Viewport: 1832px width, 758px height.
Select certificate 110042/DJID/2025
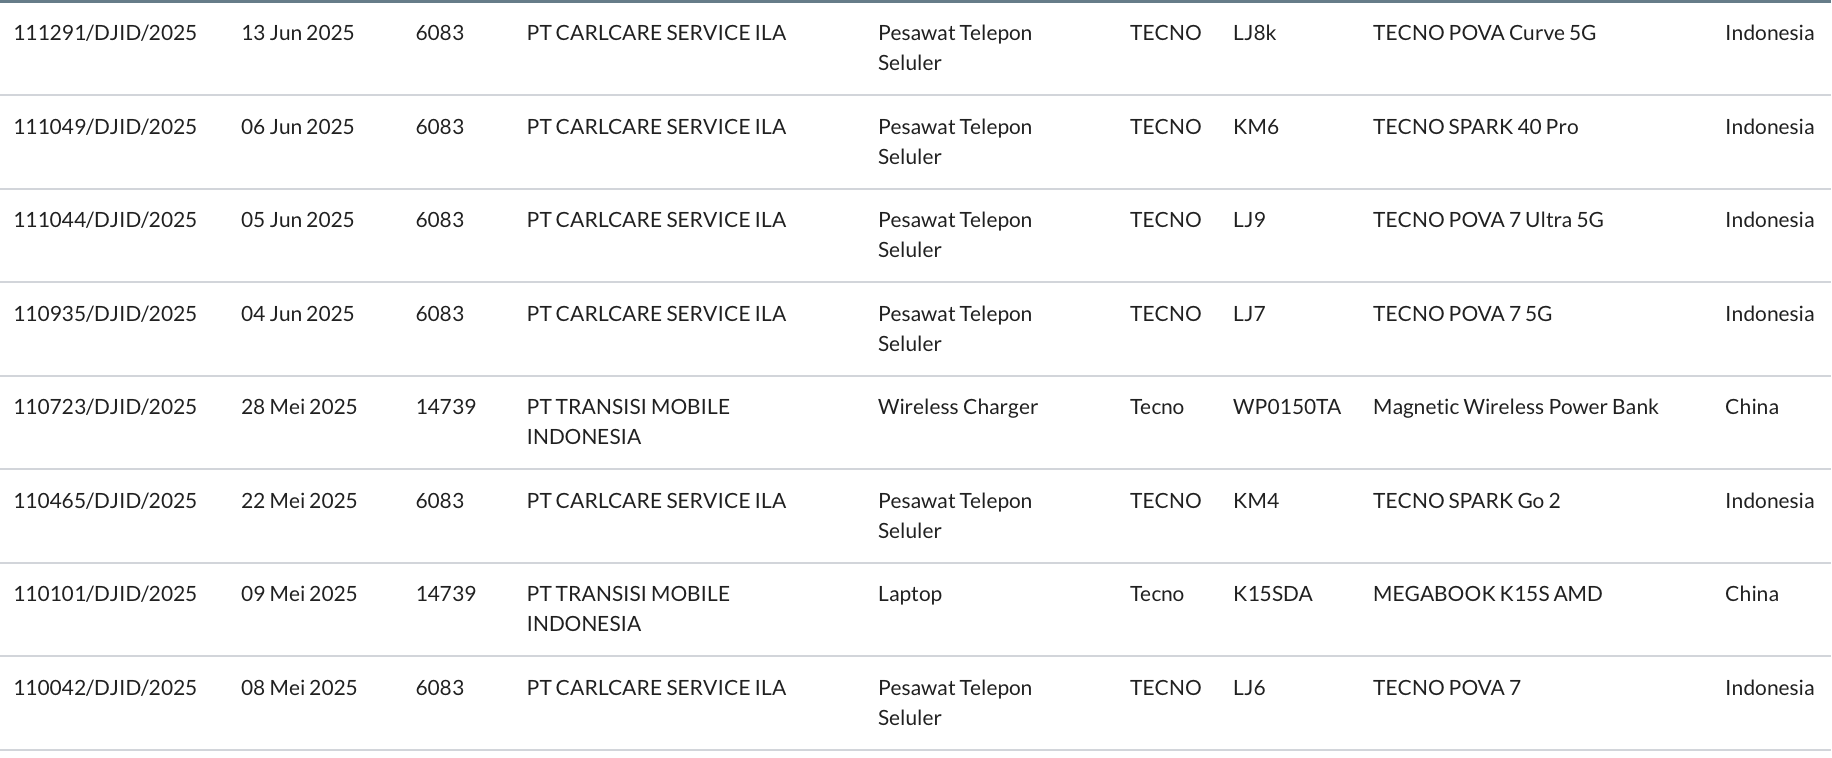click(x=105, y=688)
